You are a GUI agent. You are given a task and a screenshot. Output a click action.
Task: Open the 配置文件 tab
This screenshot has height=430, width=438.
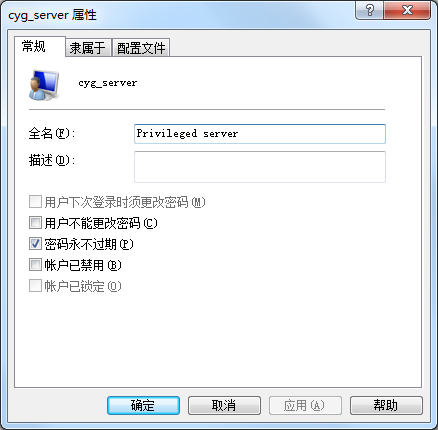[141, 48]
